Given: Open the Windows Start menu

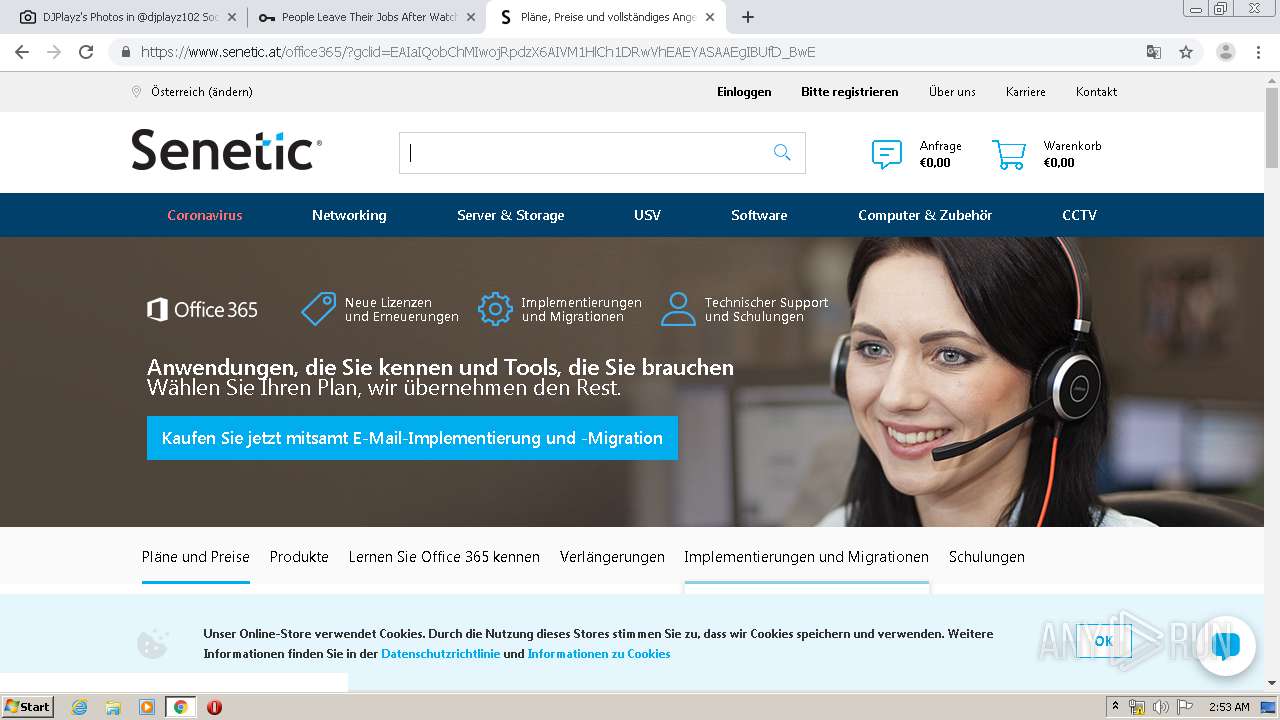Looking at the screenshot, I should tap(28, 707).
